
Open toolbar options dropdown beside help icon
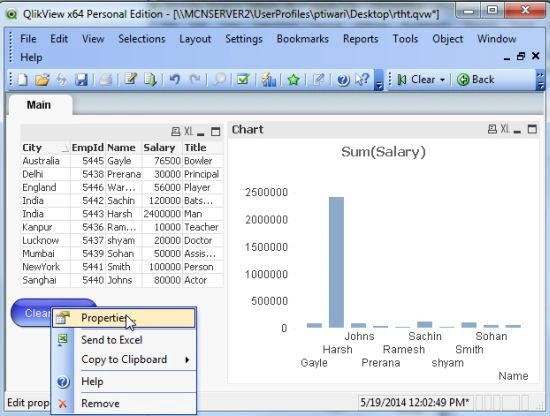(378, 80)
